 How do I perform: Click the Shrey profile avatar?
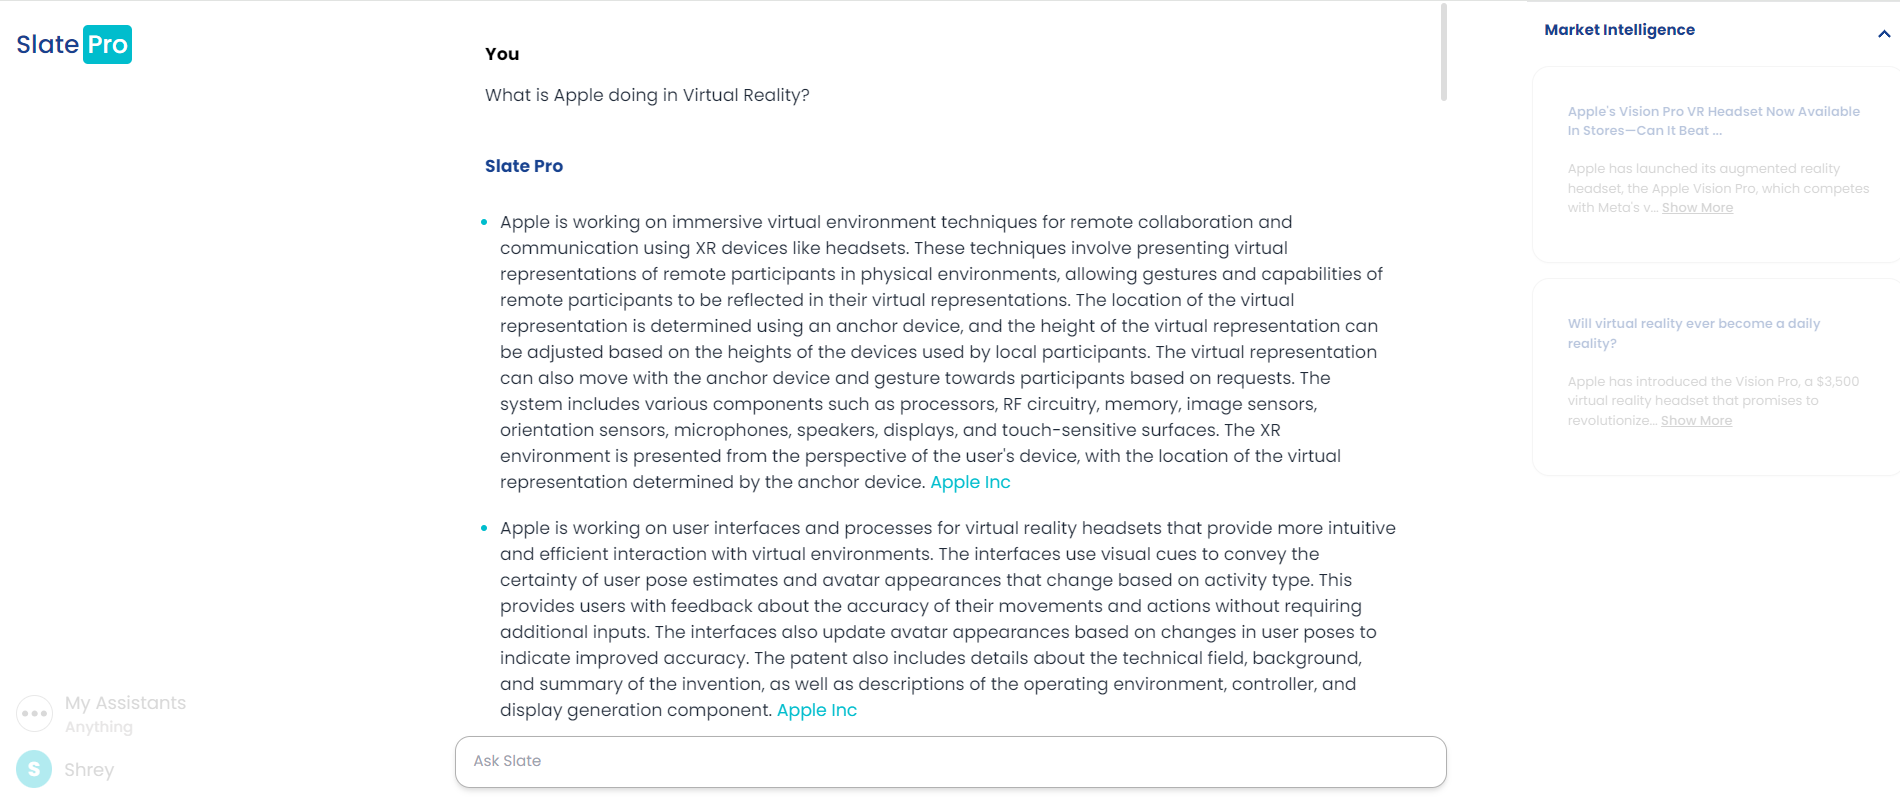[34, 769]
